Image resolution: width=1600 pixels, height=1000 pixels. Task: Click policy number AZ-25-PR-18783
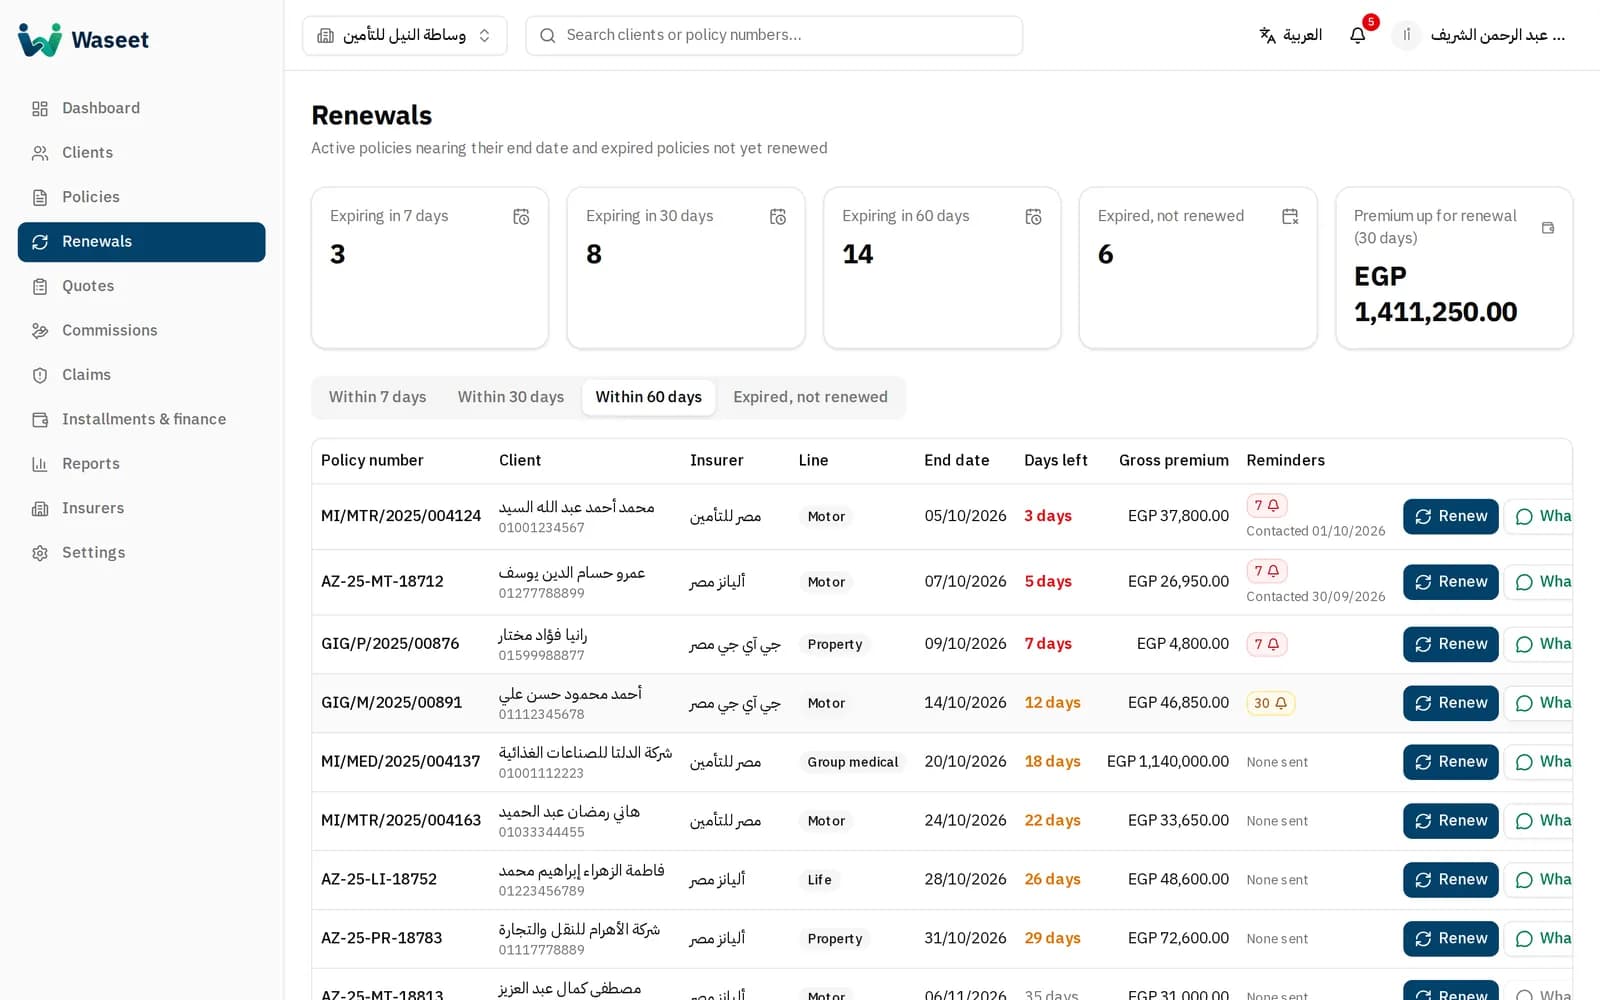[381, 938]
